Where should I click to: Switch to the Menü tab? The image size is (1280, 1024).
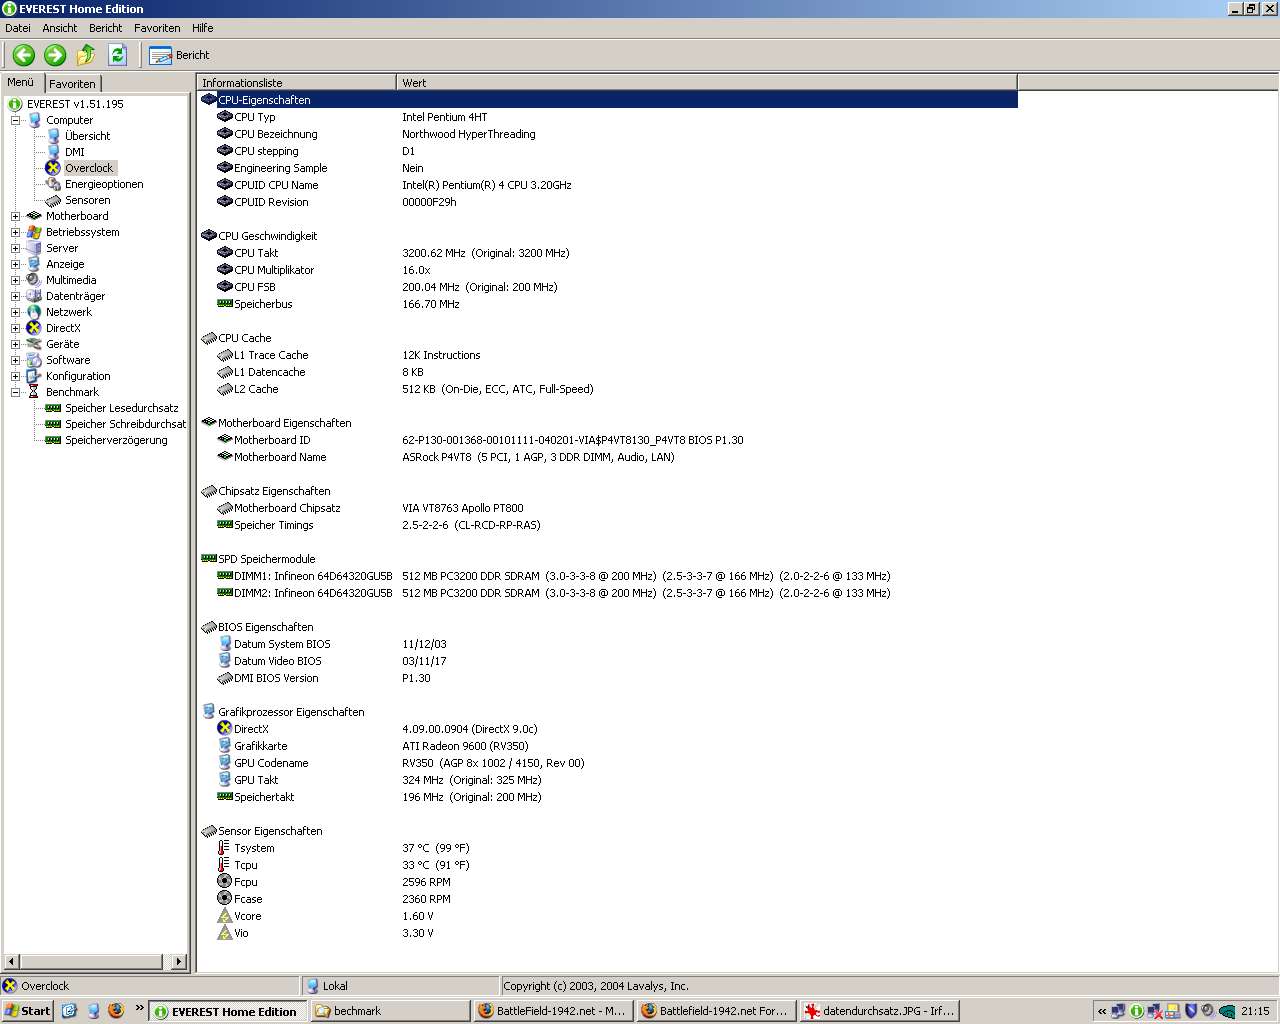pos(21,82)
